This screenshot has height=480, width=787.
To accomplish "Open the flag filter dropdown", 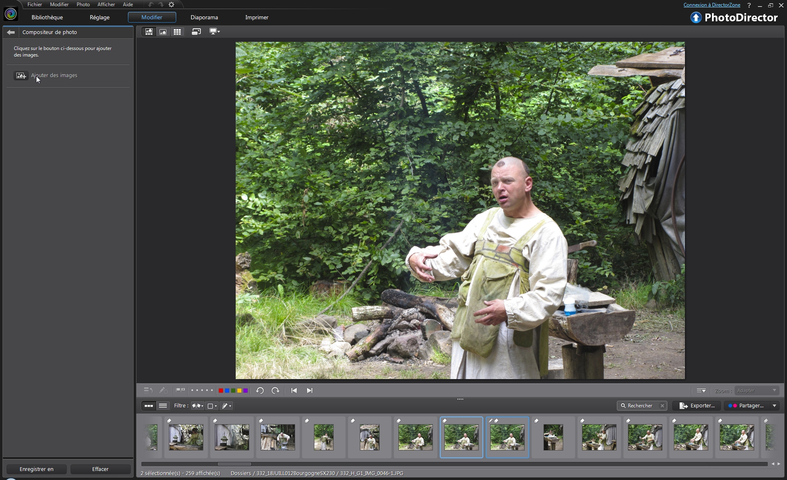I will (197, 406).
